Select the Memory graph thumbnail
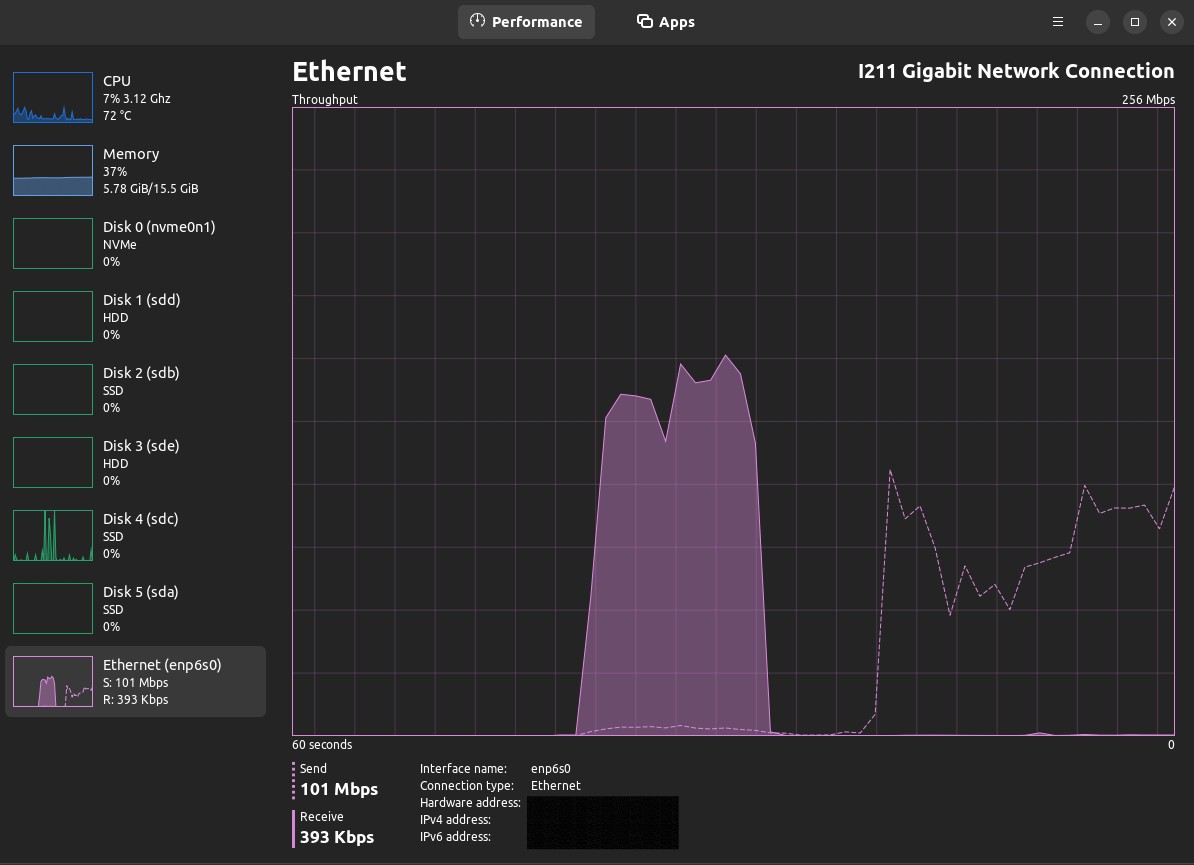Screen dimensions: 1194x865 (52, 171)
